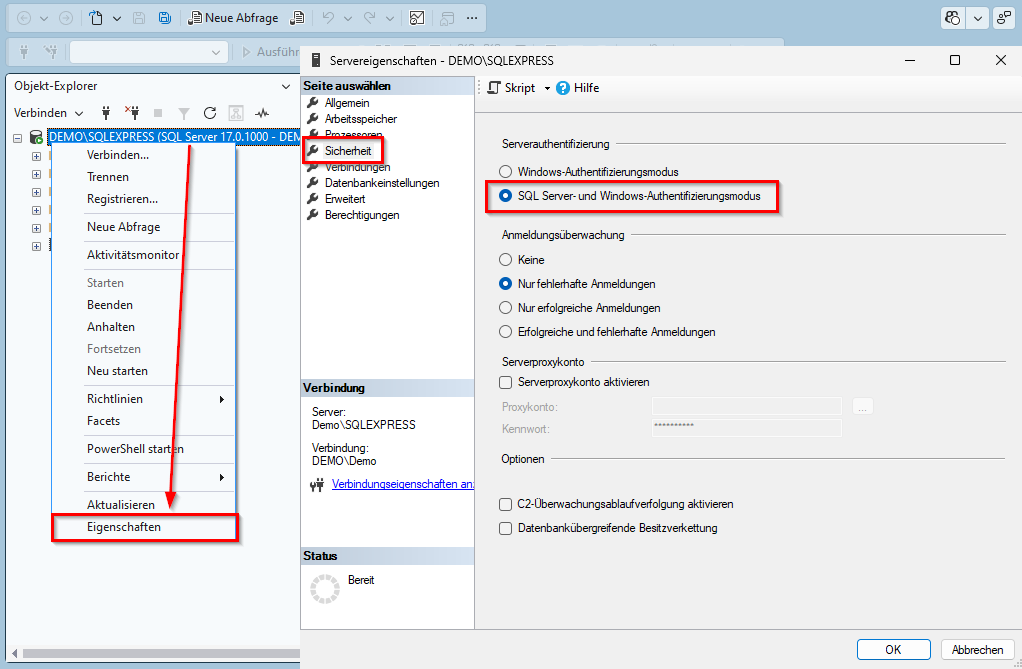Click the stop square icon in Objekt-Explorer
The width and height of the screenshot is (1022, 669).
pyautogui.click(x=158, y=113)
